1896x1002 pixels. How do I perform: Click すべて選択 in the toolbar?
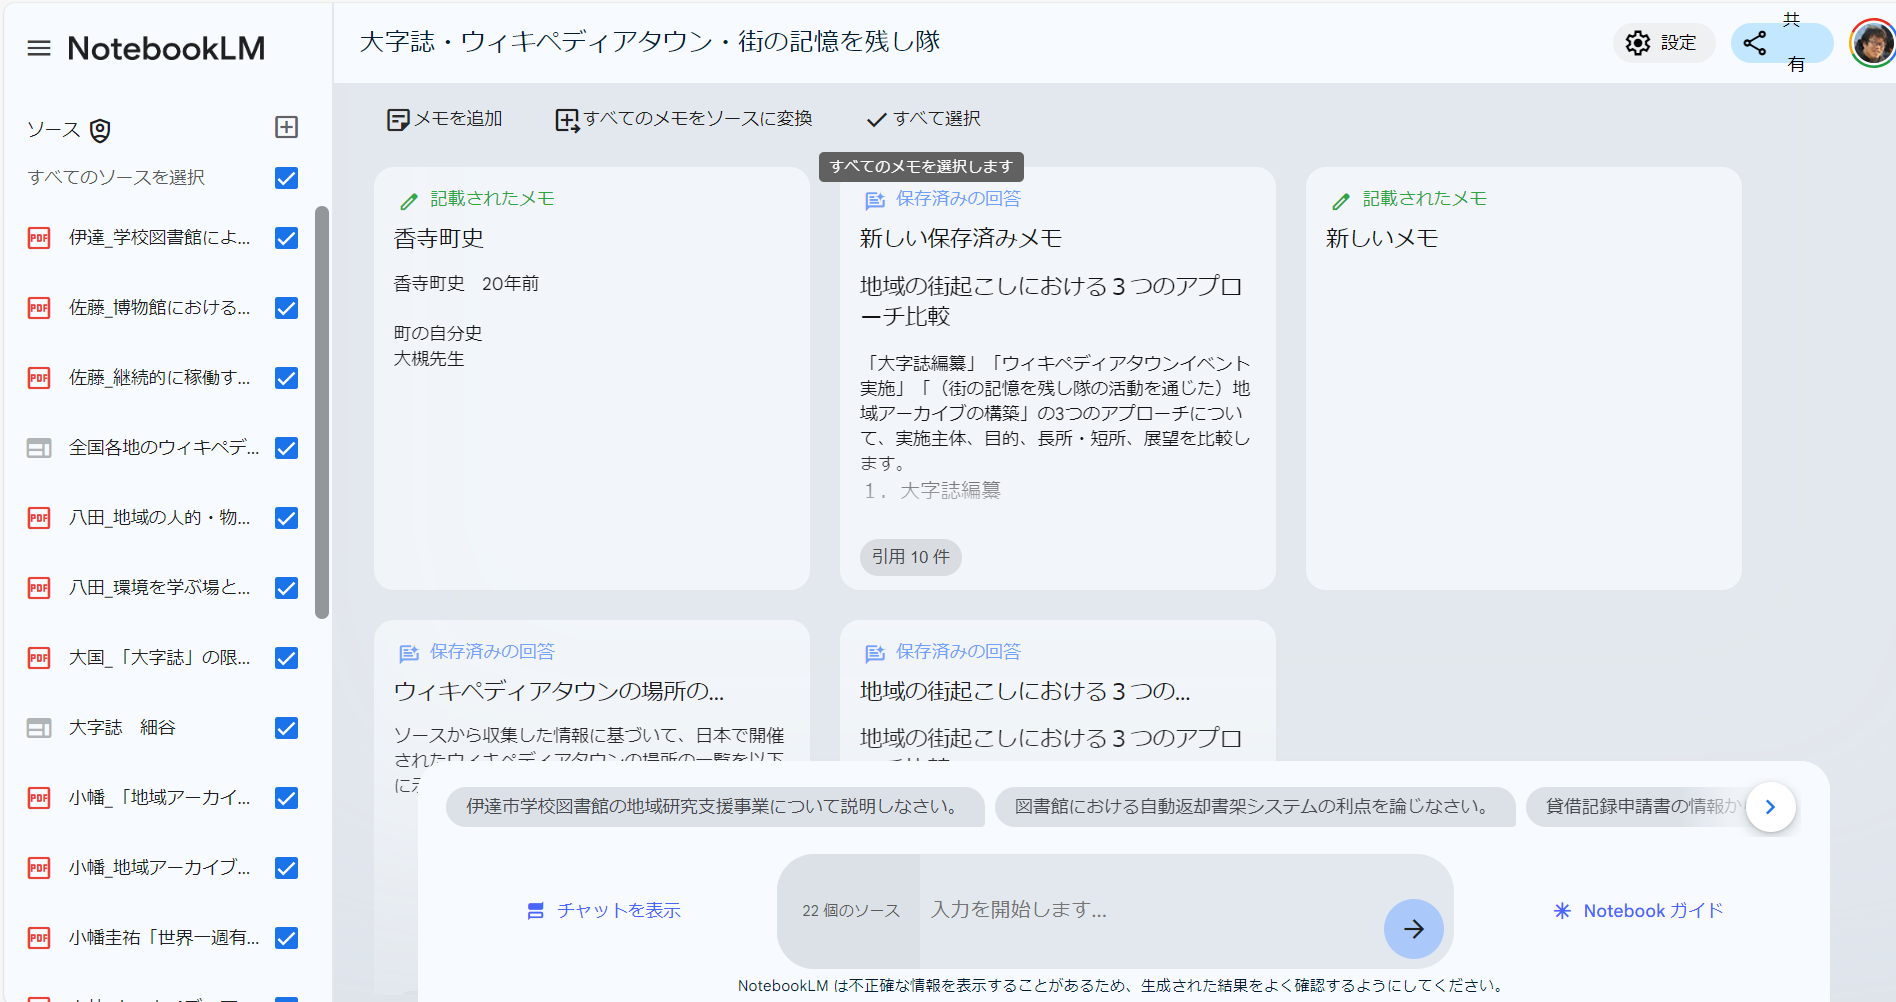tap(922, 118)
